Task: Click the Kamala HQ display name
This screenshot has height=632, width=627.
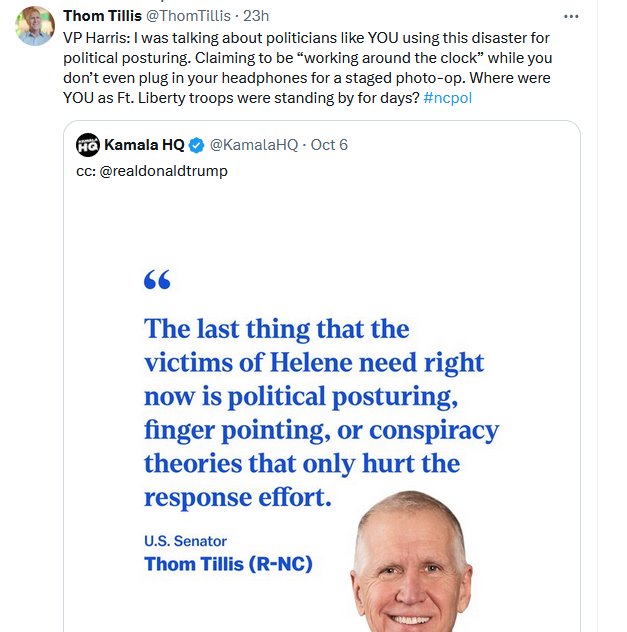Action: (144, 145)
